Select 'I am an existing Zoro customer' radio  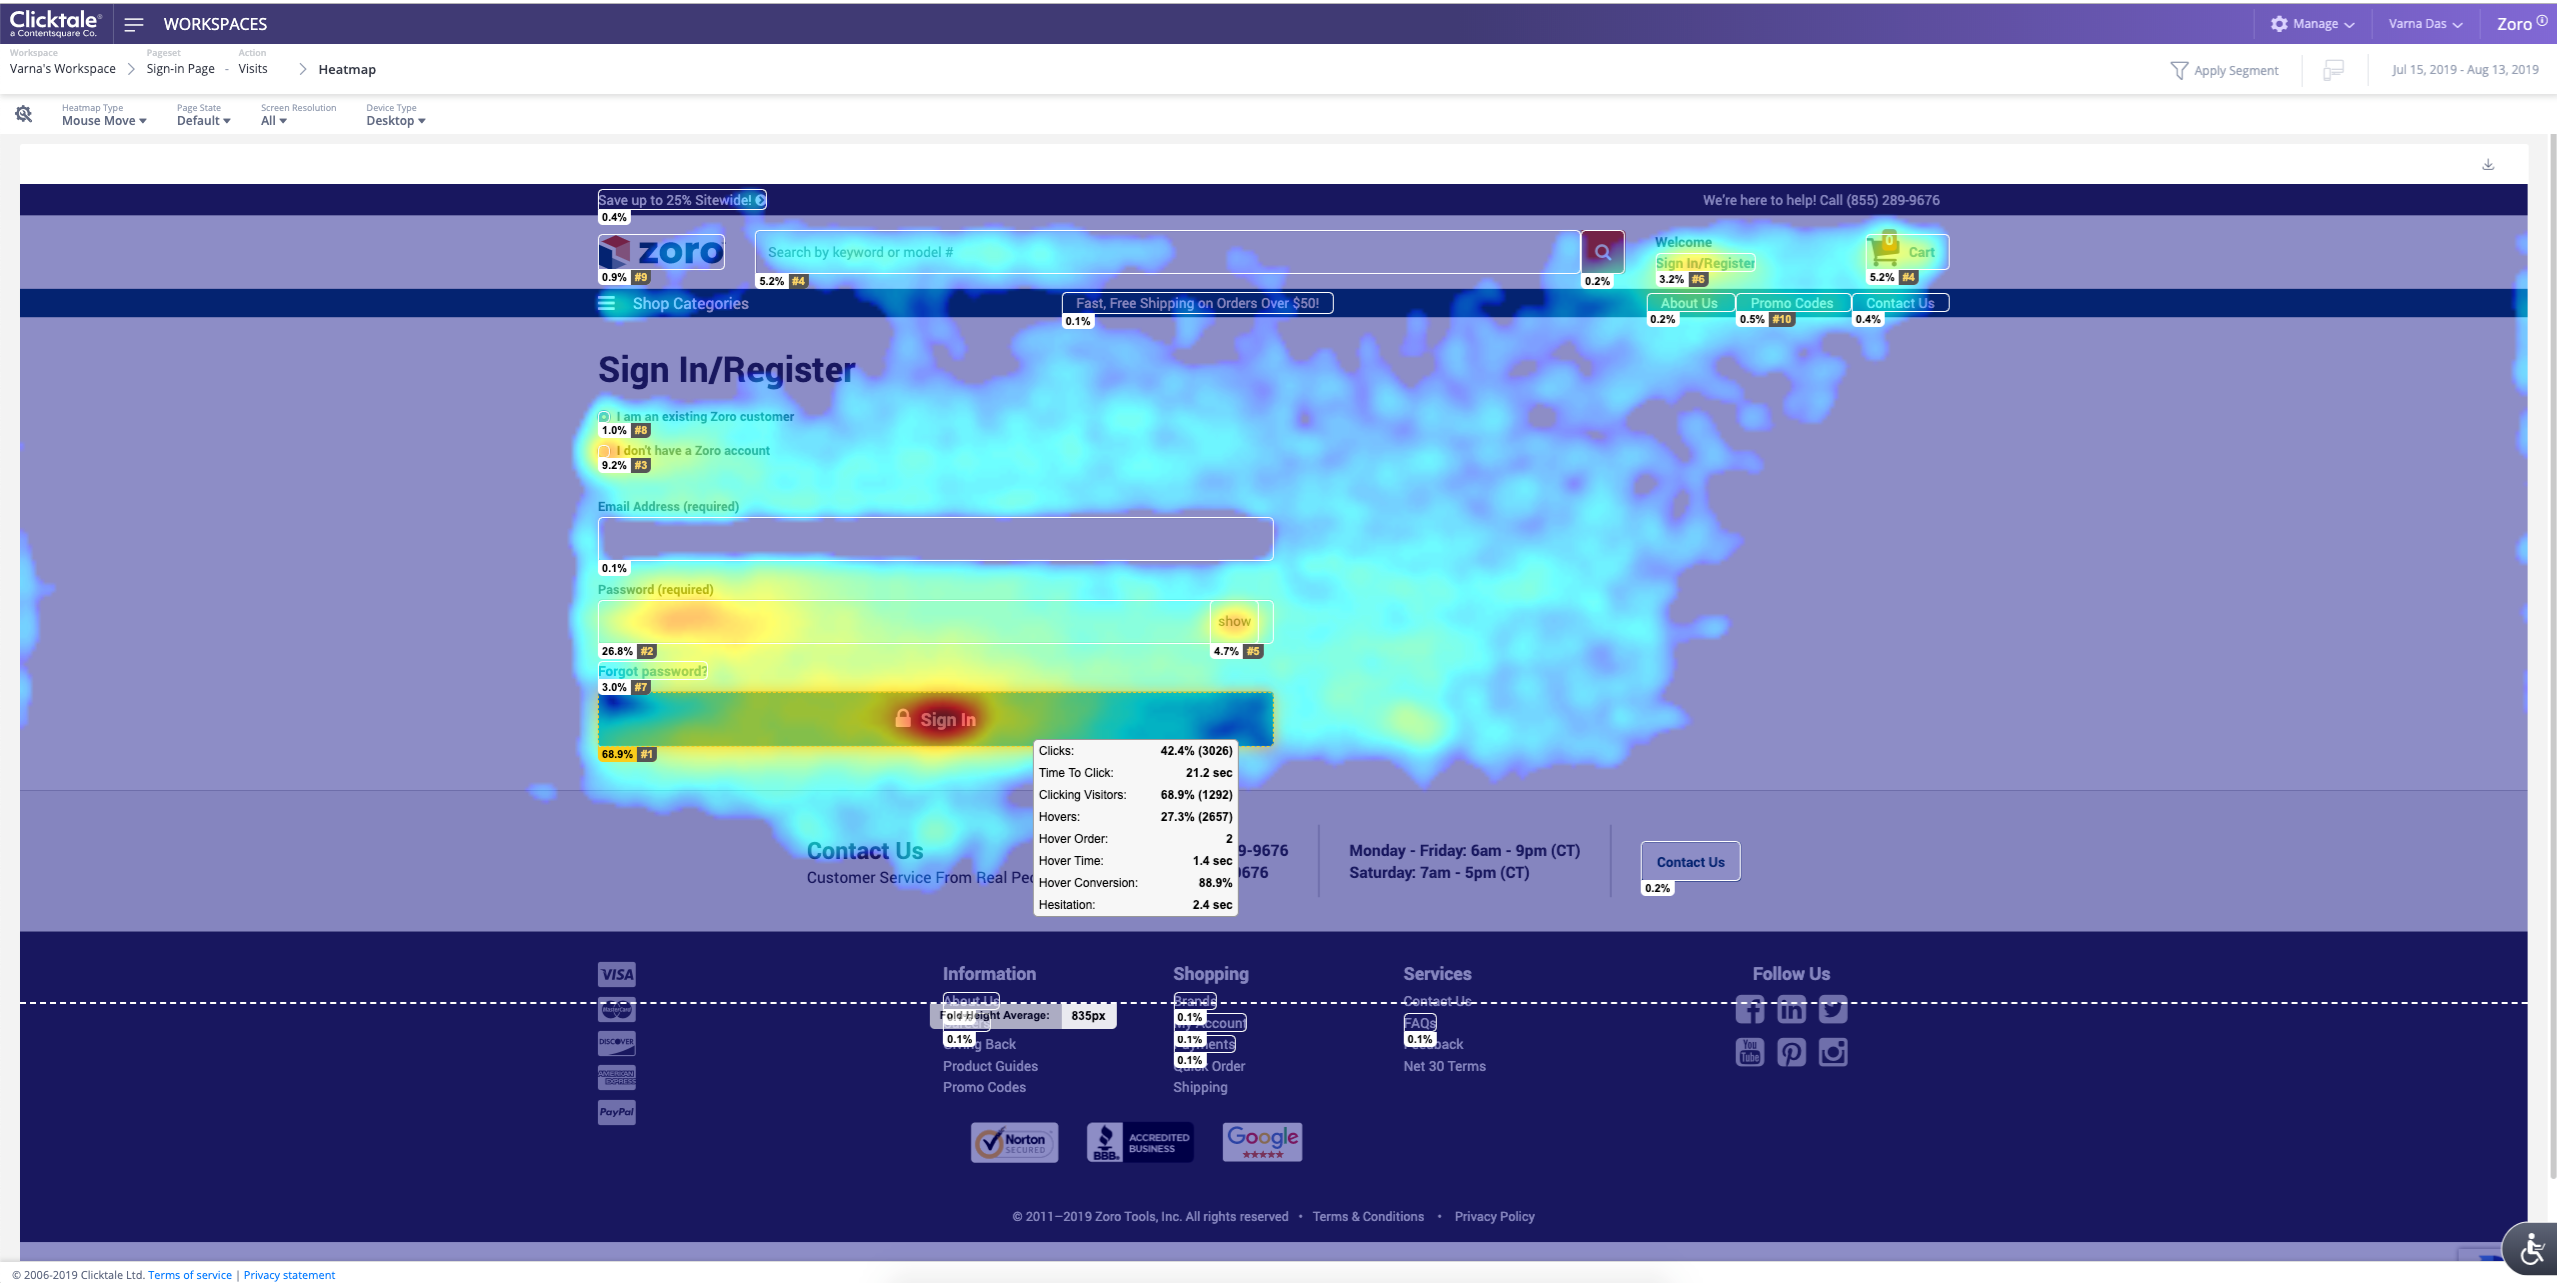coord(605,417)
